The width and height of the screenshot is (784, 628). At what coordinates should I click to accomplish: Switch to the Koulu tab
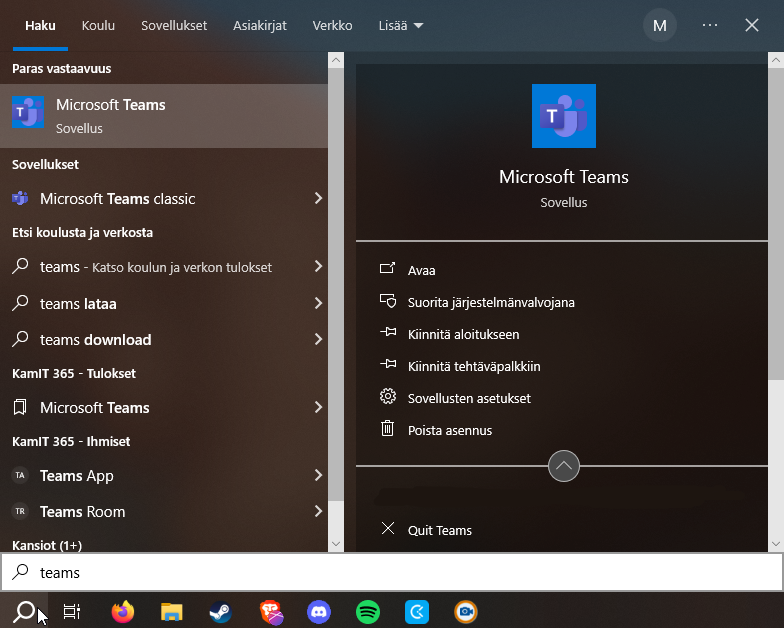[x=98, y=26]
